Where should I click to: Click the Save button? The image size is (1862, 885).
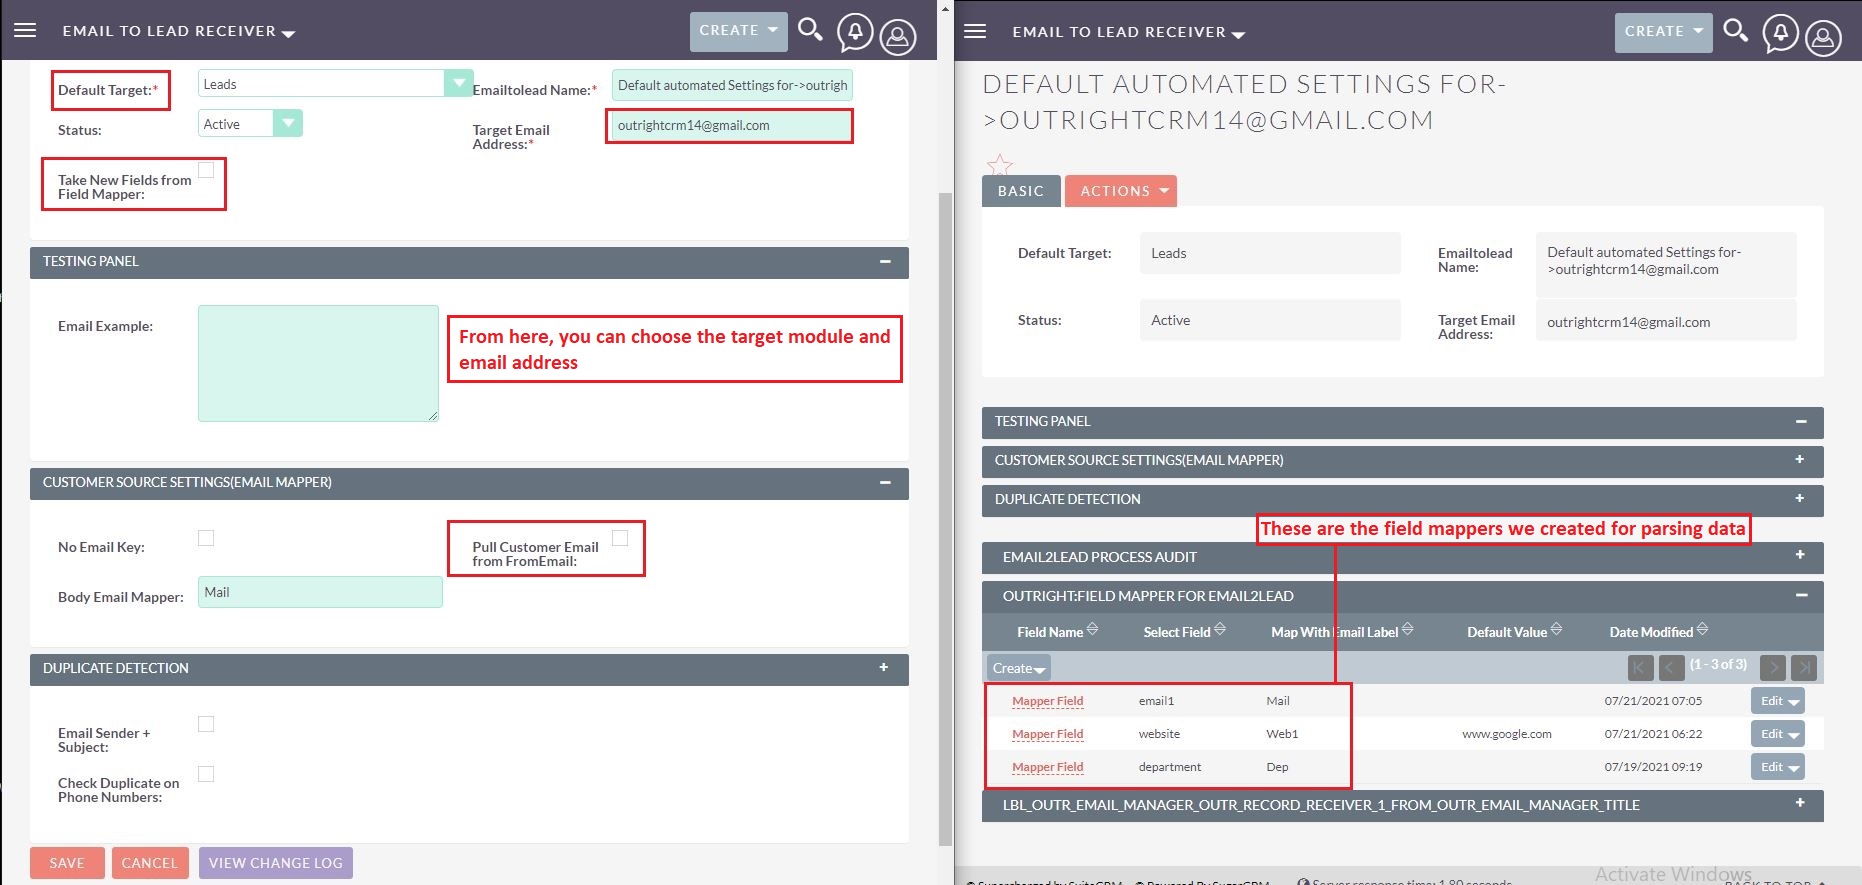67,863
